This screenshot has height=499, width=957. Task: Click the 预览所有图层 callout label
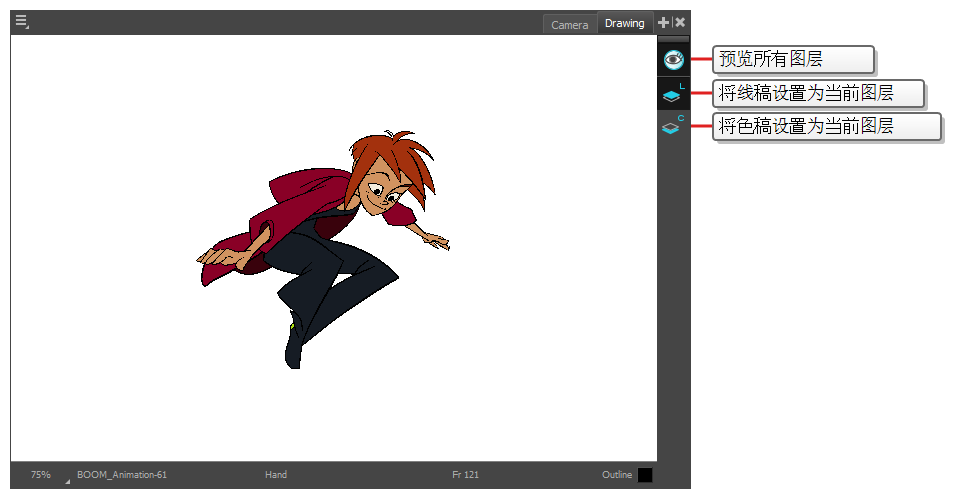[x=793, y=60]
